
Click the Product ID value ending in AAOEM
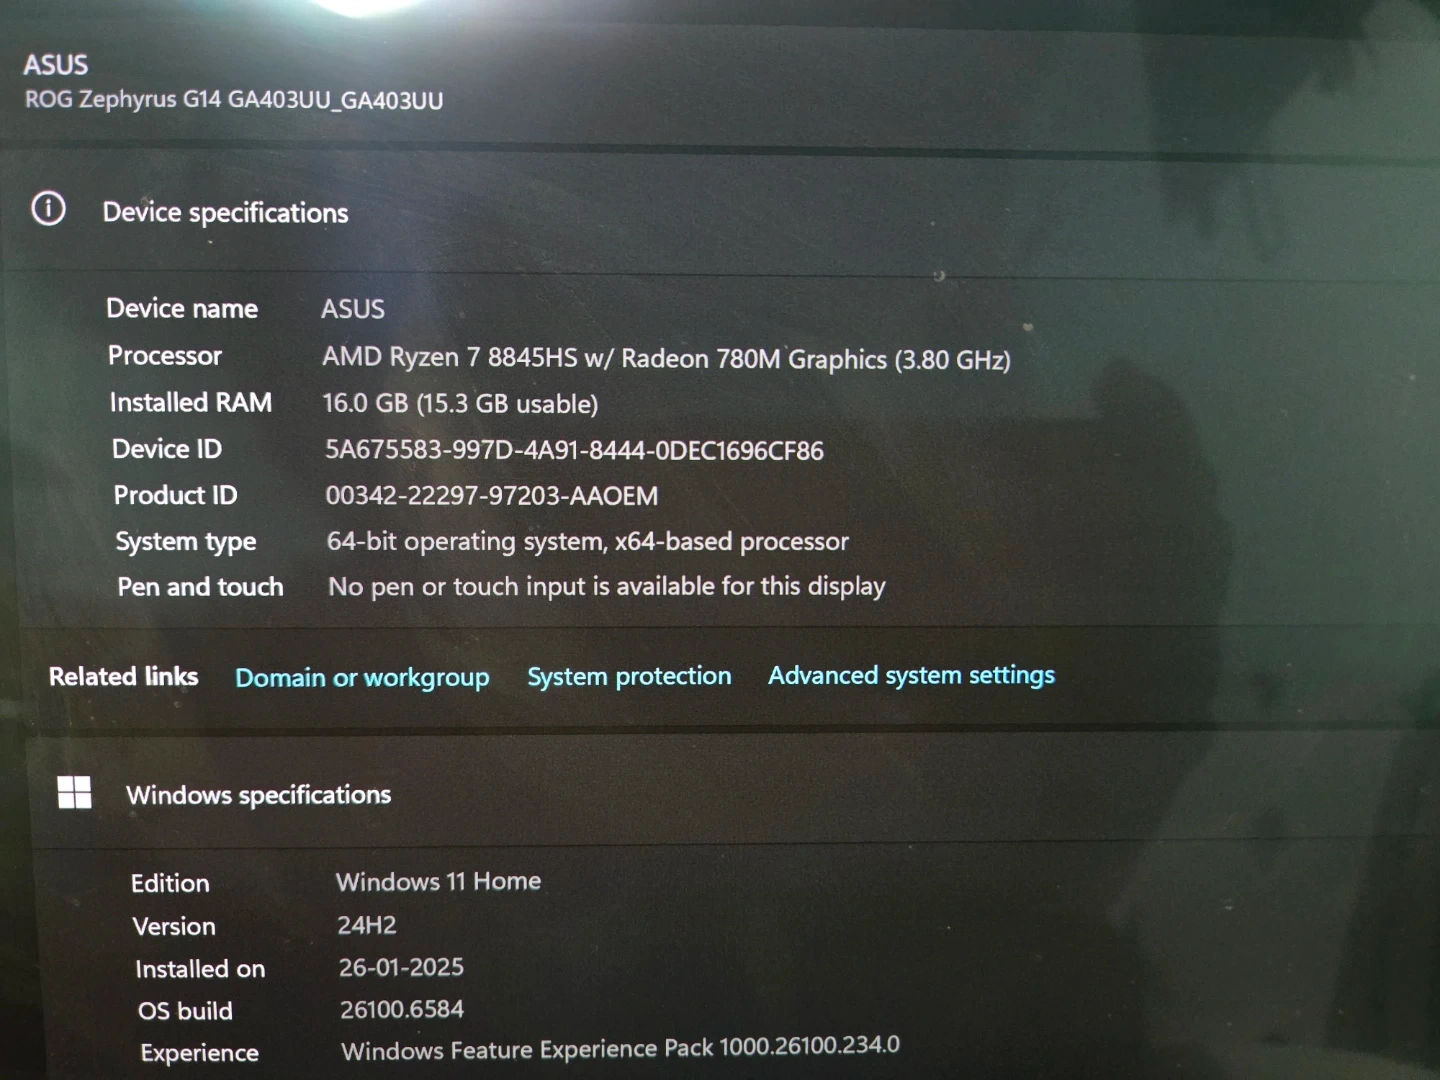(x=491, y=496)
